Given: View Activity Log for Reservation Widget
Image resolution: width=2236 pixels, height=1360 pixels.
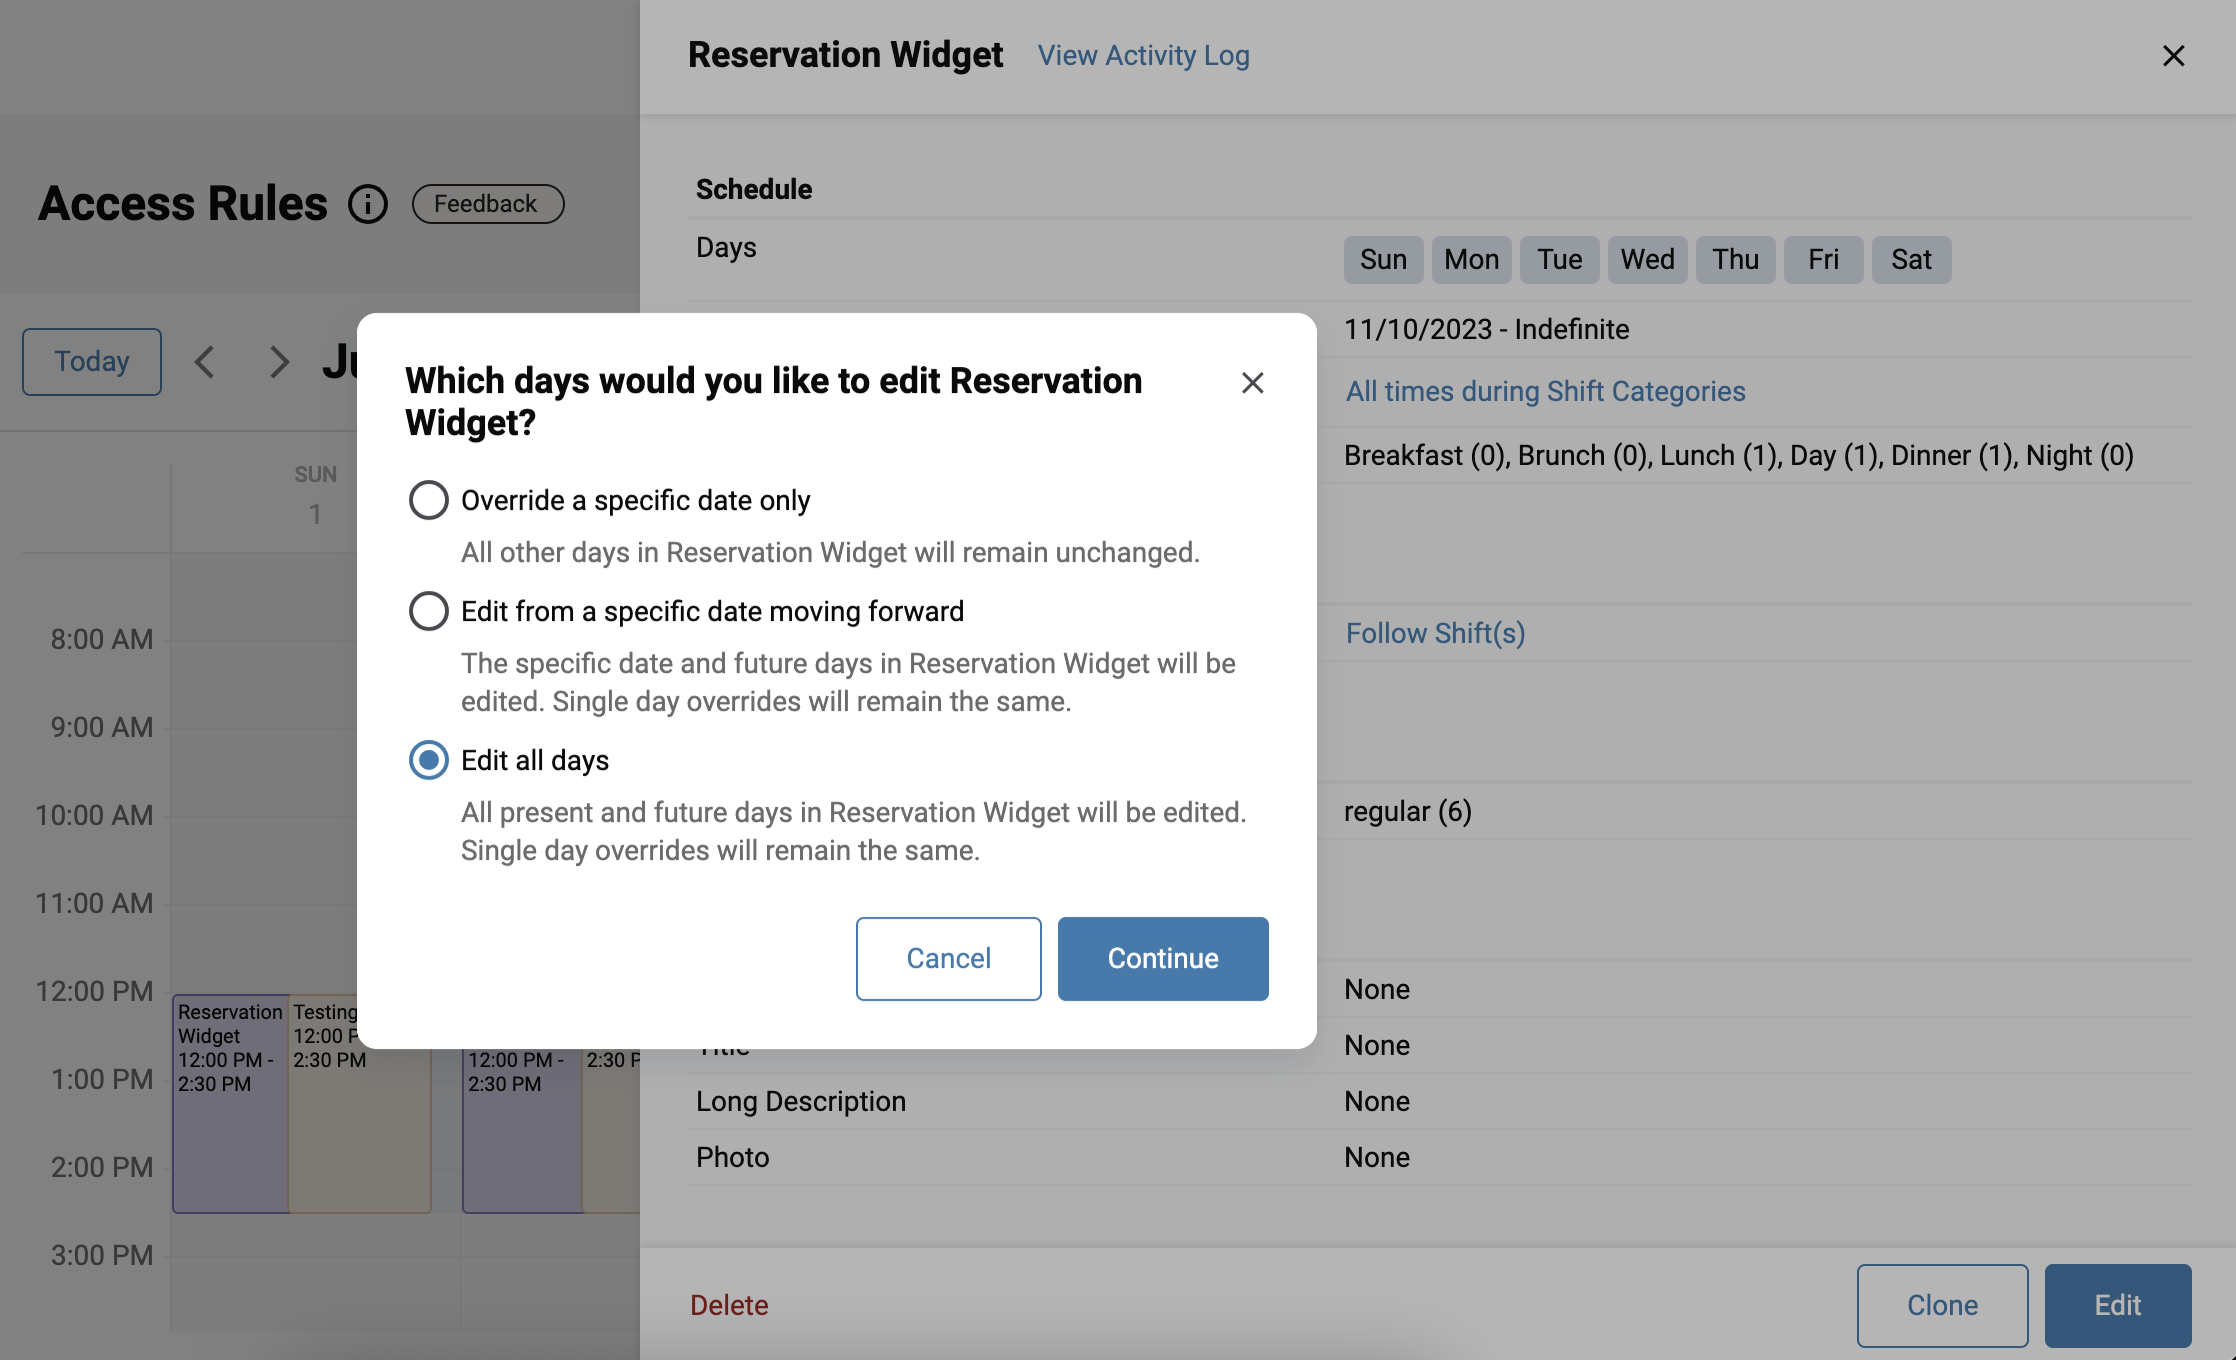Looking at the screenshot, I should click(x=1144, y=55).
